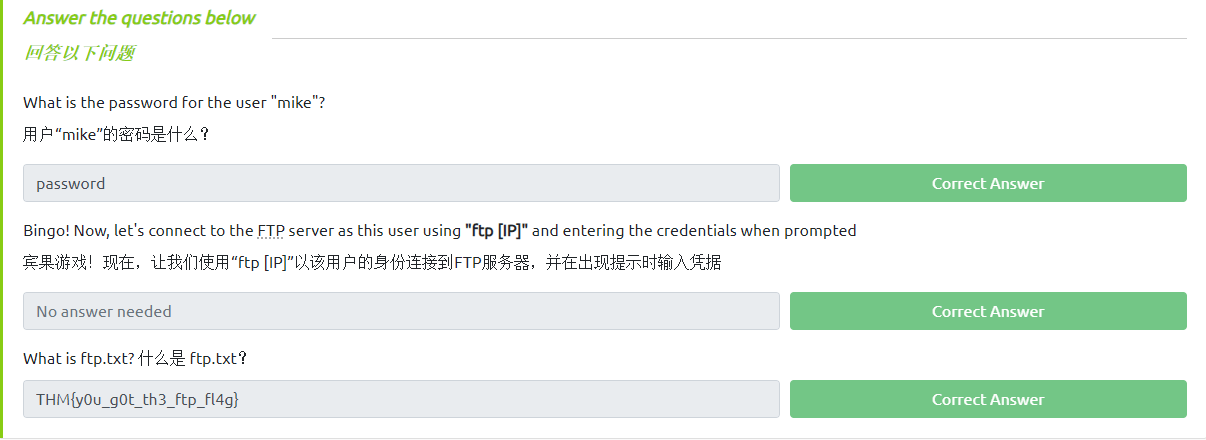Click the green vertical bar on left edge
The width and height of the screenshot is (1206, 440).
pos(2,220)
